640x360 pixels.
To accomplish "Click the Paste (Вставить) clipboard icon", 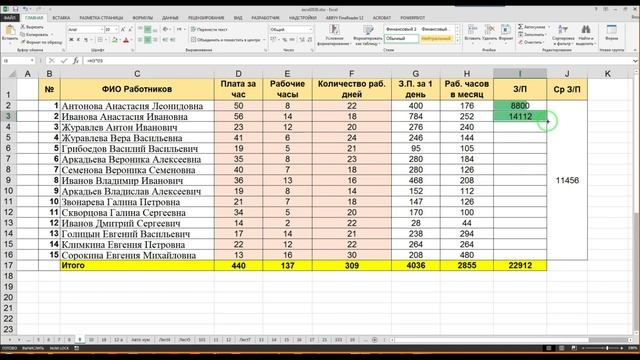I will pyautogui.click(x=10, y=31).
